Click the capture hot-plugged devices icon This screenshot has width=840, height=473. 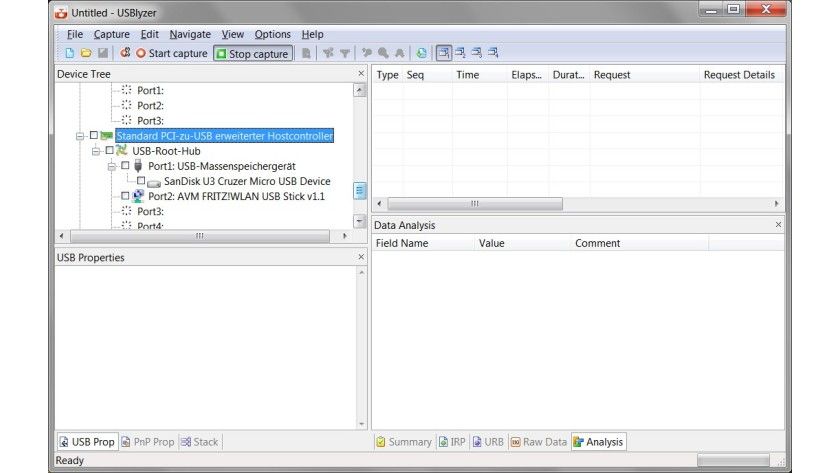click(x=125, y=52)
